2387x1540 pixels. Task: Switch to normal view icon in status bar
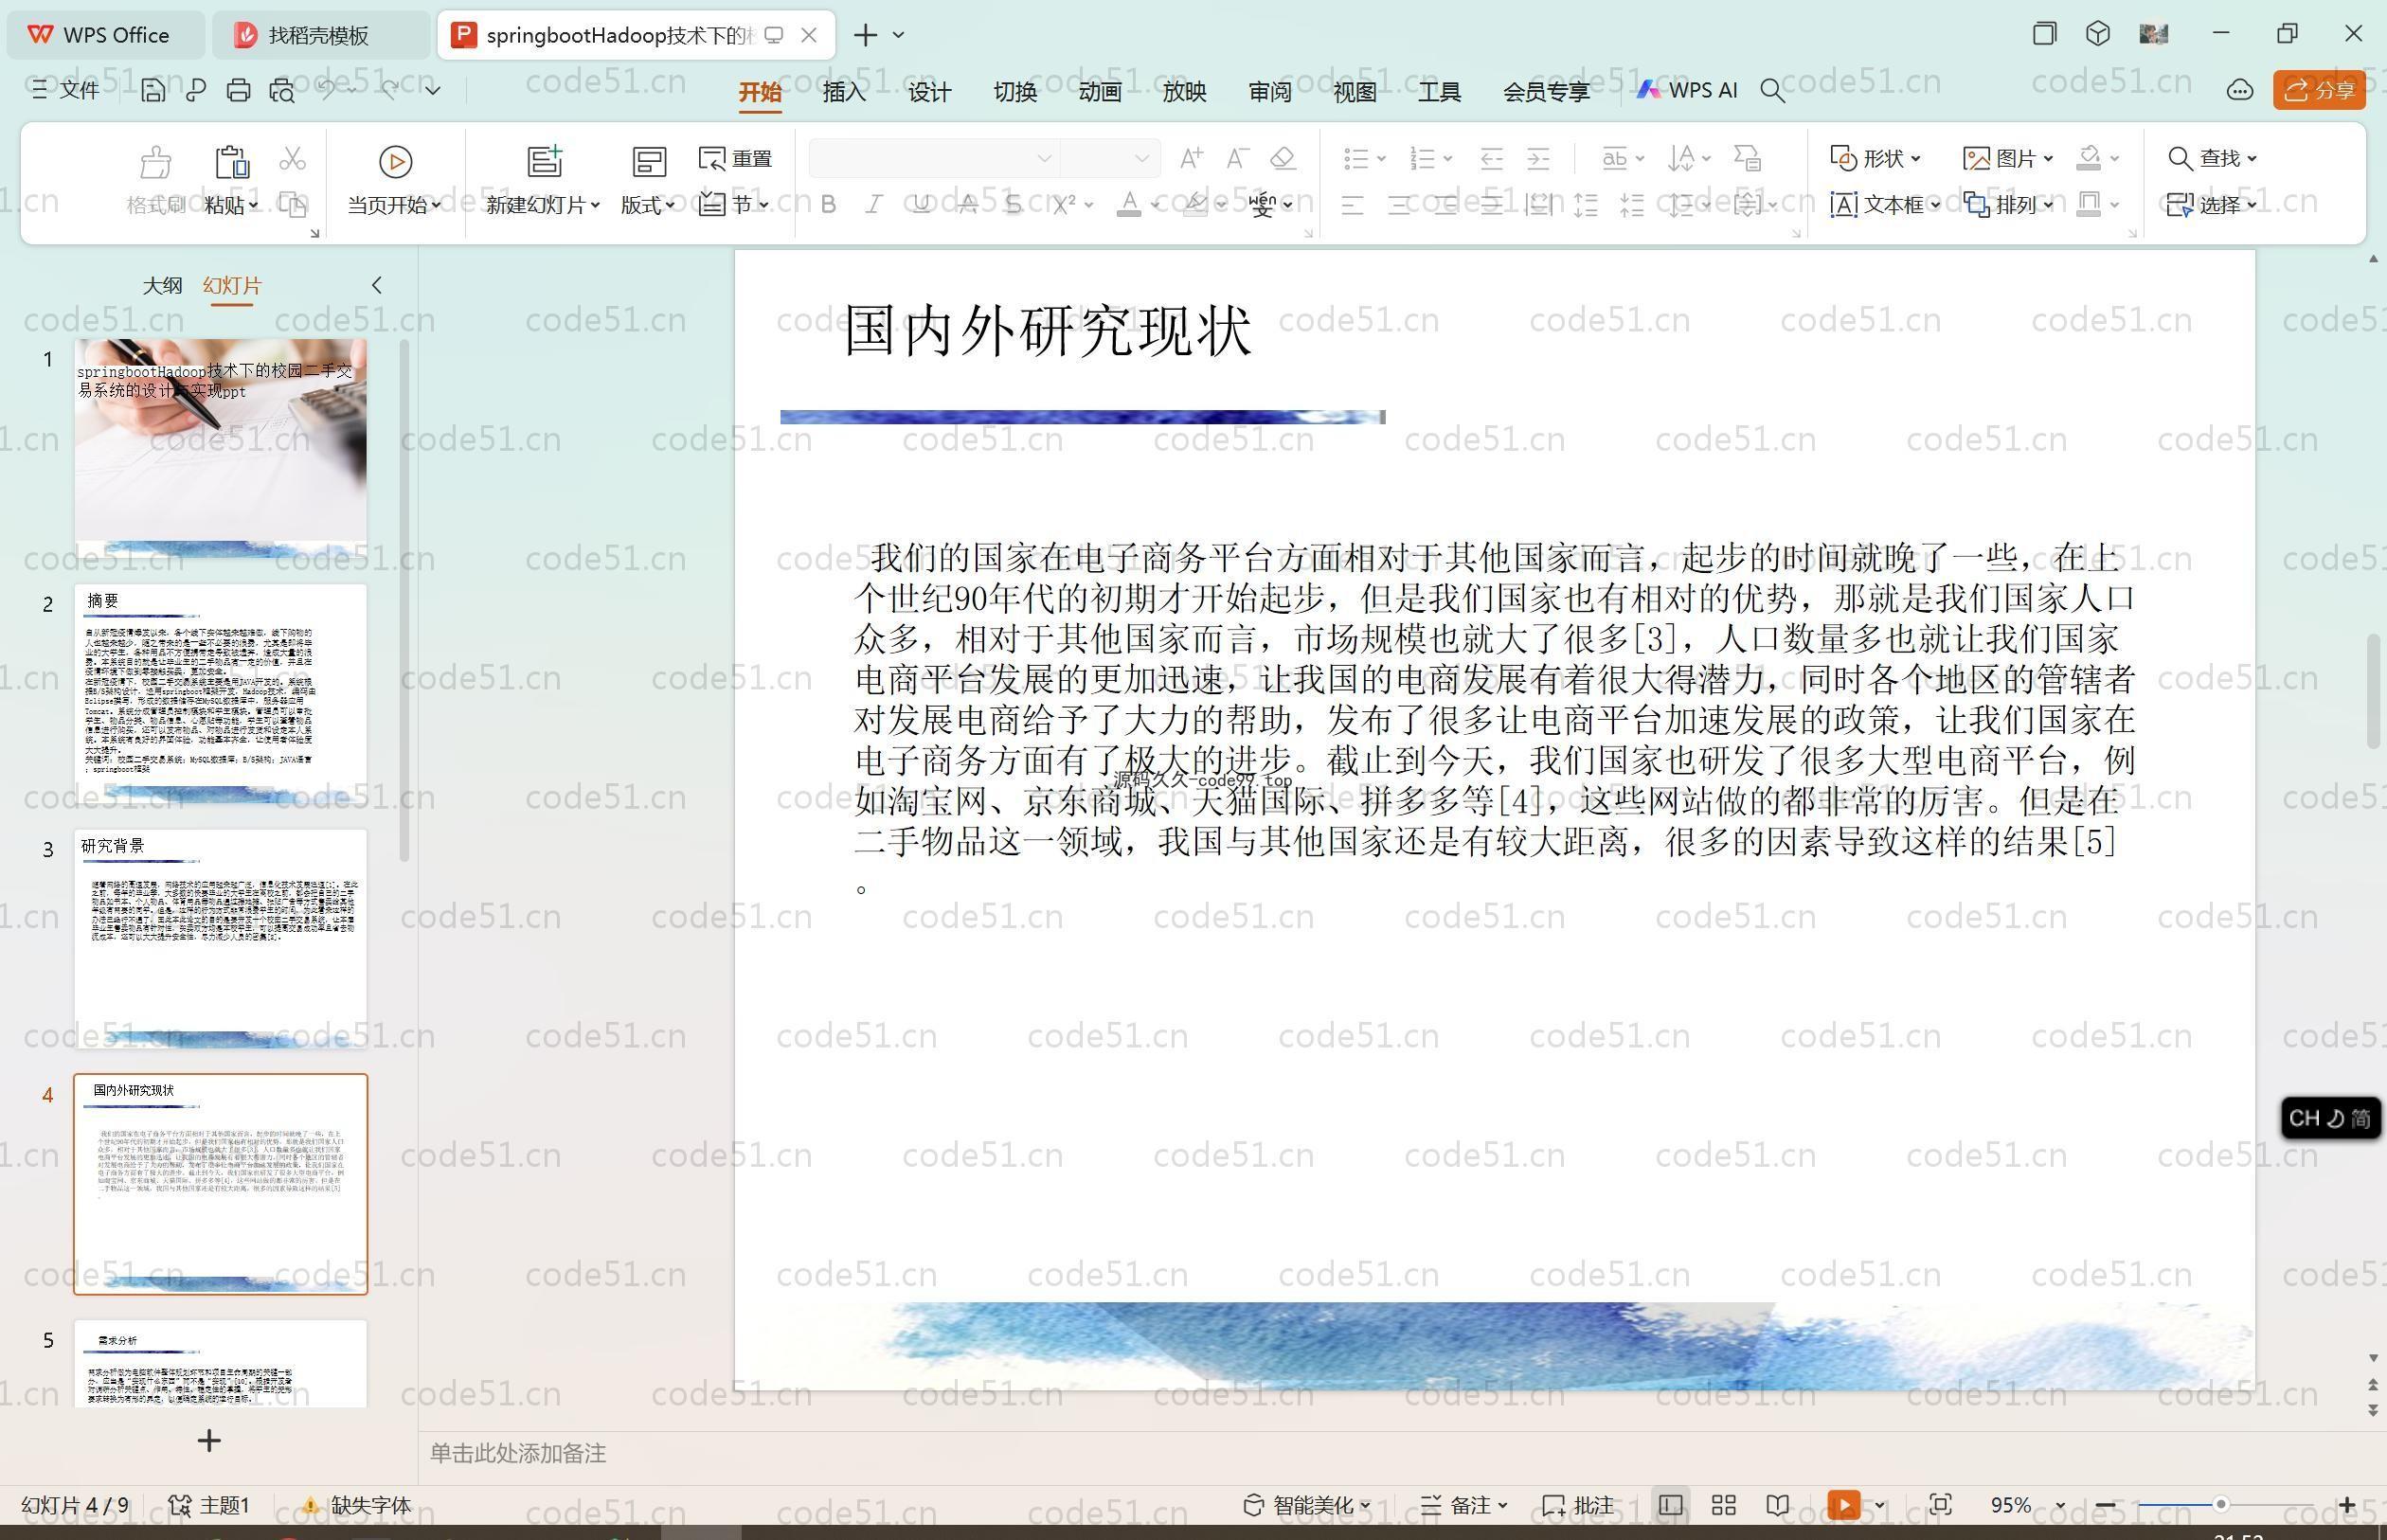1669,1505
